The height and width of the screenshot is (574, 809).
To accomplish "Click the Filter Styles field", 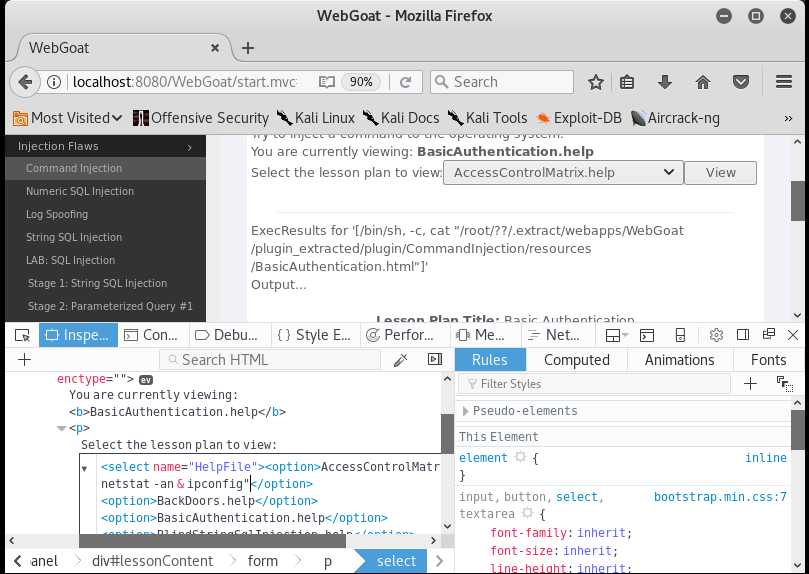I will (x=594, y=384).
